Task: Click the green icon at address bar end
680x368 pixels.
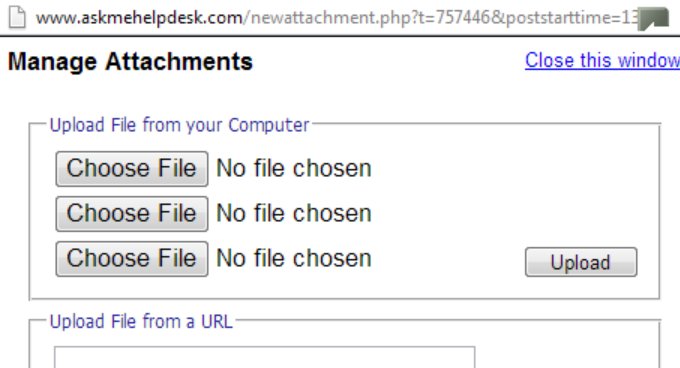Action: (x=653, y=19)
